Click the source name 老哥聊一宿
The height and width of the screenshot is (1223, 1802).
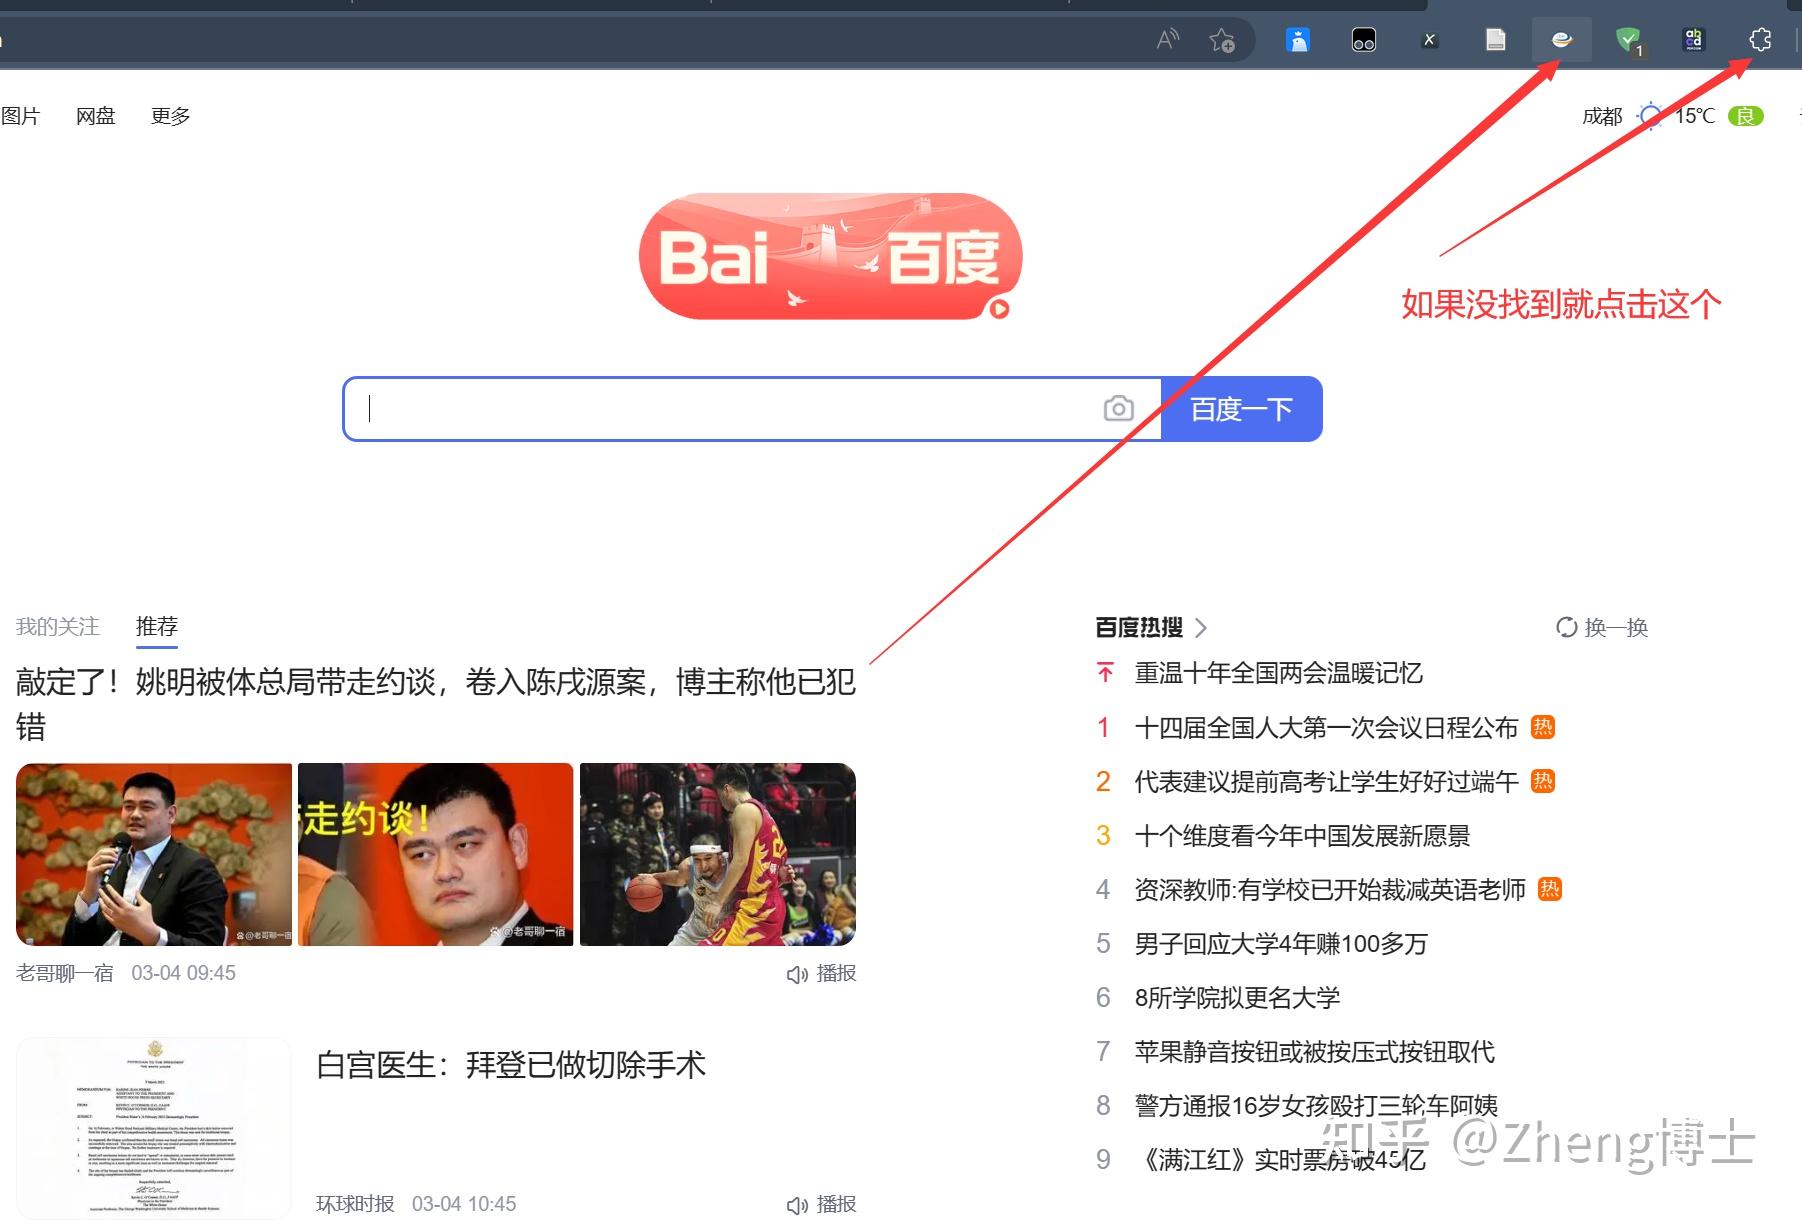click(x=64, y=973)
